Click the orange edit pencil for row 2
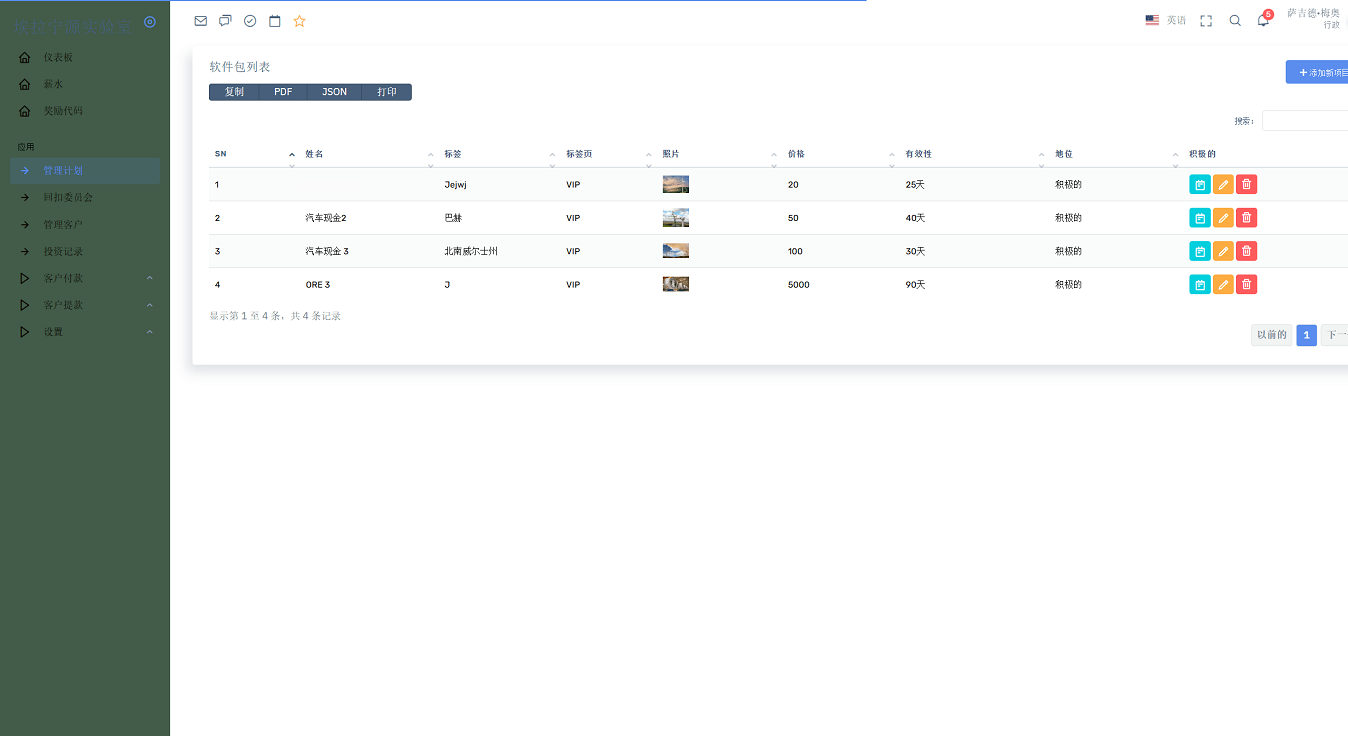The height and width of the screenshot is (736, 1348). point(1223,218)
